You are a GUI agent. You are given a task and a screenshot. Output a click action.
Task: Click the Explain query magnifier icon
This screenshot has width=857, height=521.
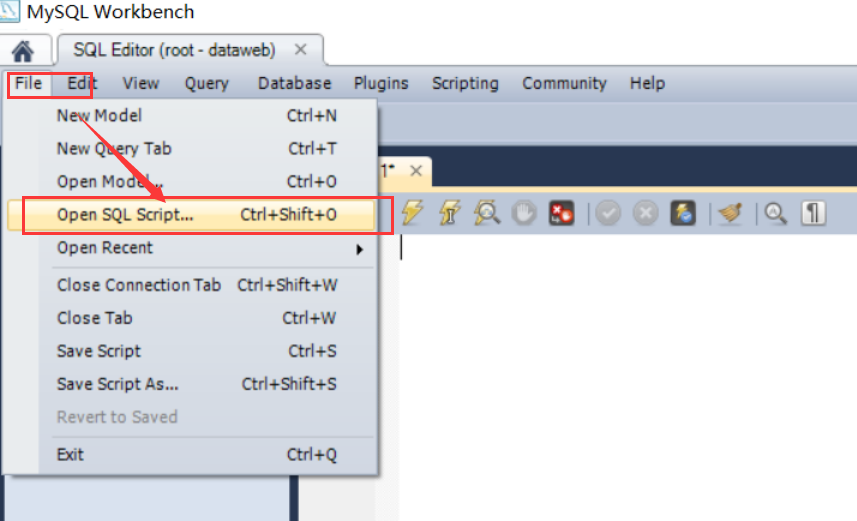[x=486, y=213]
